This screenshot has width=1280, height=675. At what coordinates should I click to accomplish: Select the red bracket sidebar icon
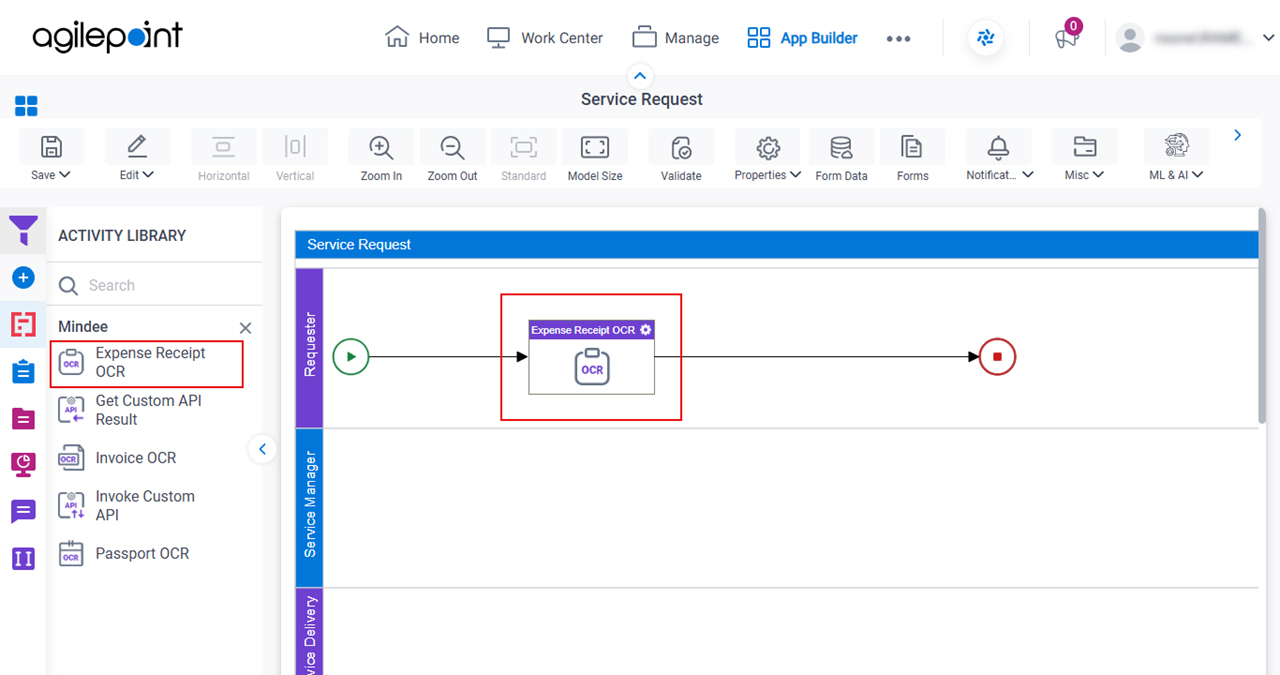[x=23, y=324]
